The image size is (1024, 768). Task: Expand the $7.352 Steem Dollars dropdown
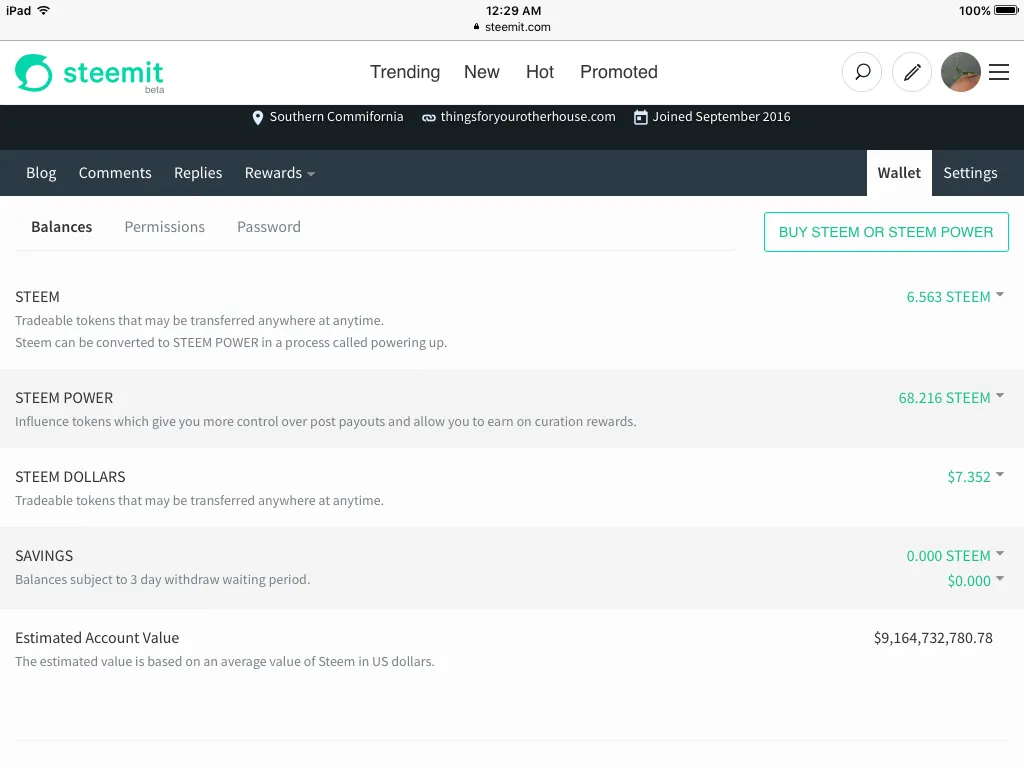click(976, 477)
